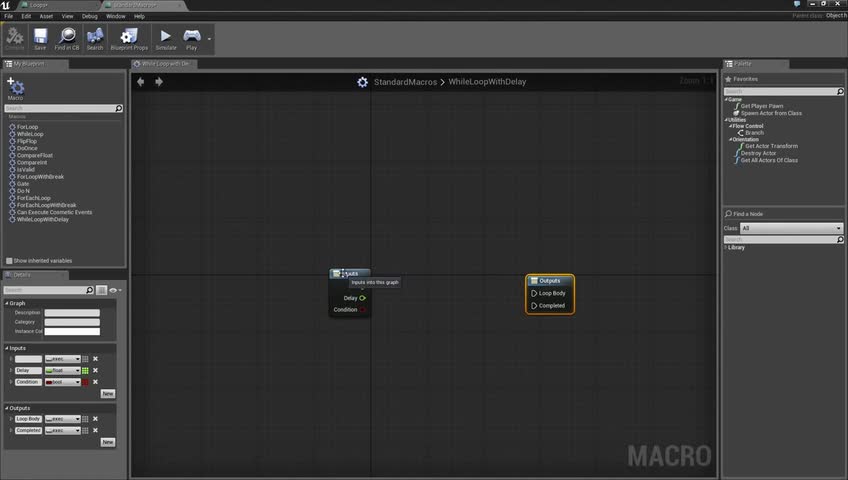Open exec type dropdown for first input
Image resolution: width=848 pixels, height=480 pixels.
point(63,359)
